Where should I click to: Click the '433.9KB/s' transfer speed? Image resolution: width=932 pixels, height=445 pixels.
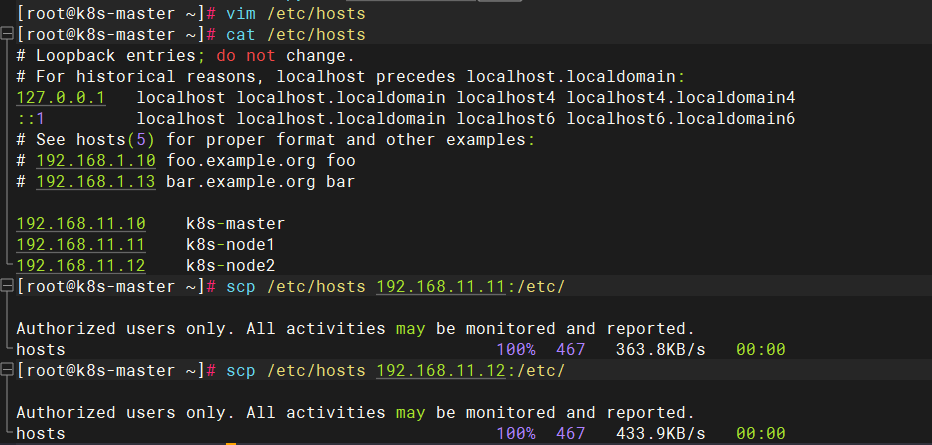pyautogui.click(x=660, y=433)
